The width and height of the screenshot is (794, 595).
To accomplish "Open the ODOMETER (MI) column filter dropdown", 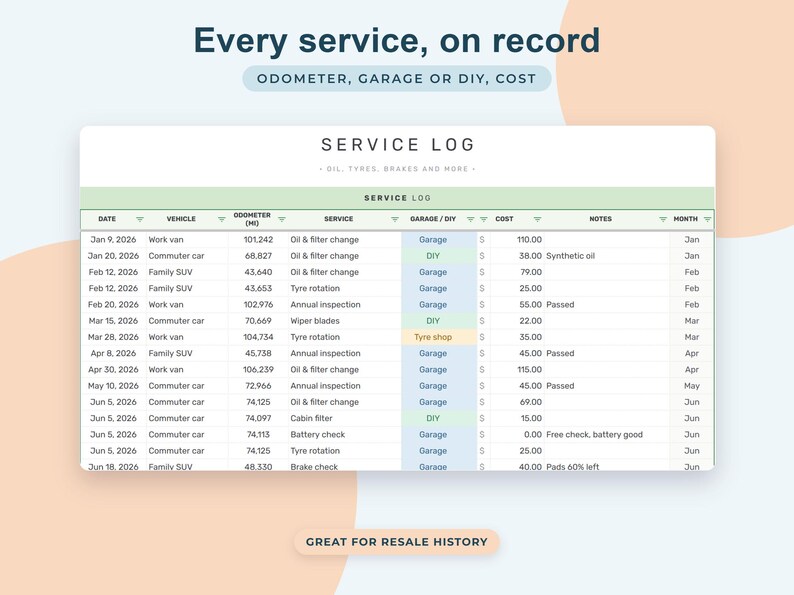I will (282, 219).
